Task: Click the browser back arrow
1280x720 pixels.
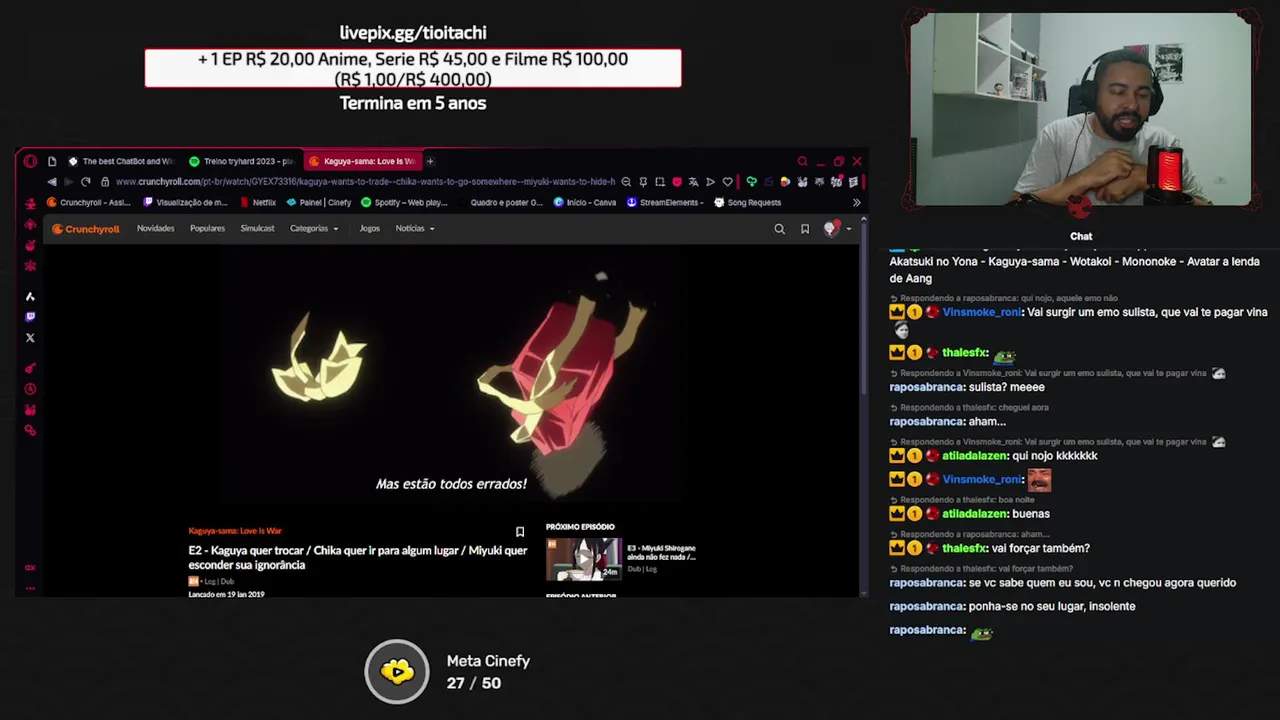Action: [x=52, y=182]
